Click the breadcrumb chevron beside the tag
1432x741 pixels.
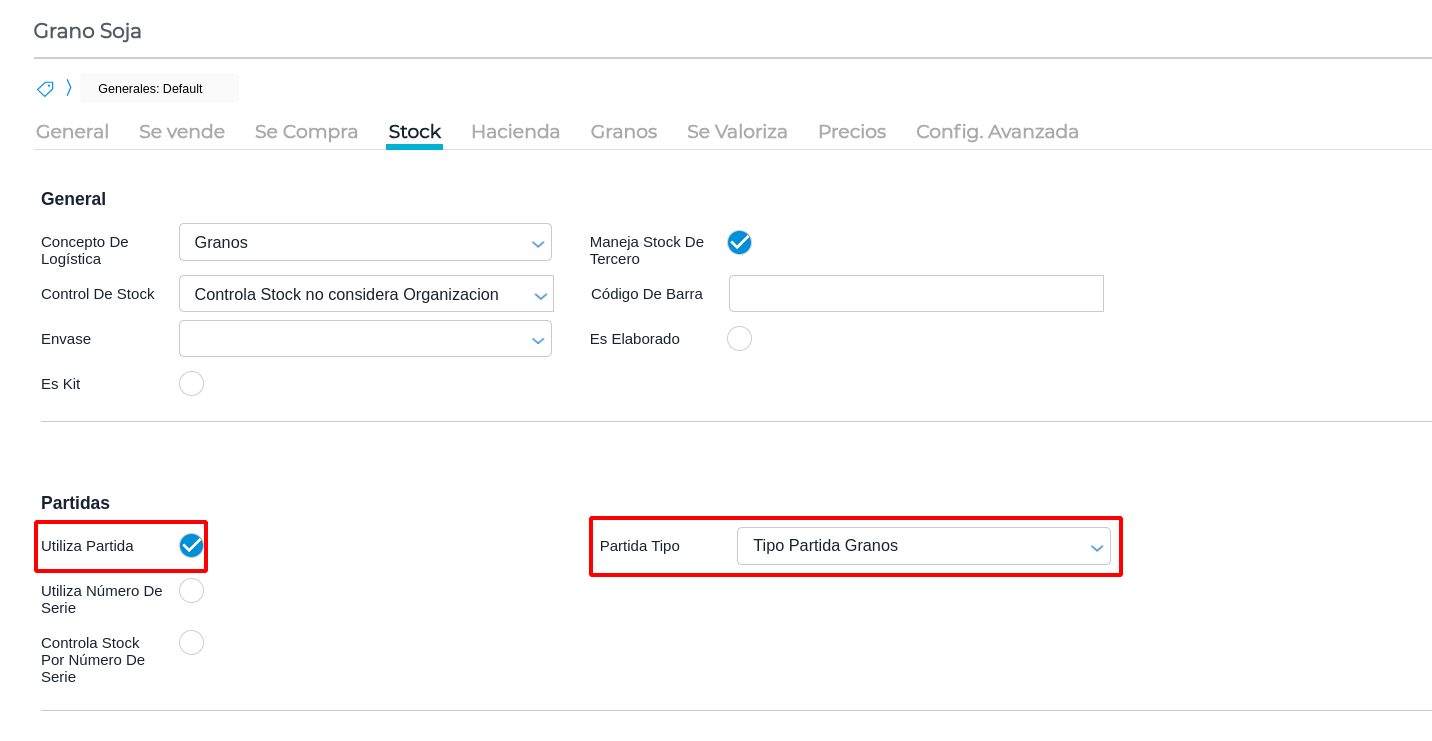pyautogui.click(x=69, y=88)
